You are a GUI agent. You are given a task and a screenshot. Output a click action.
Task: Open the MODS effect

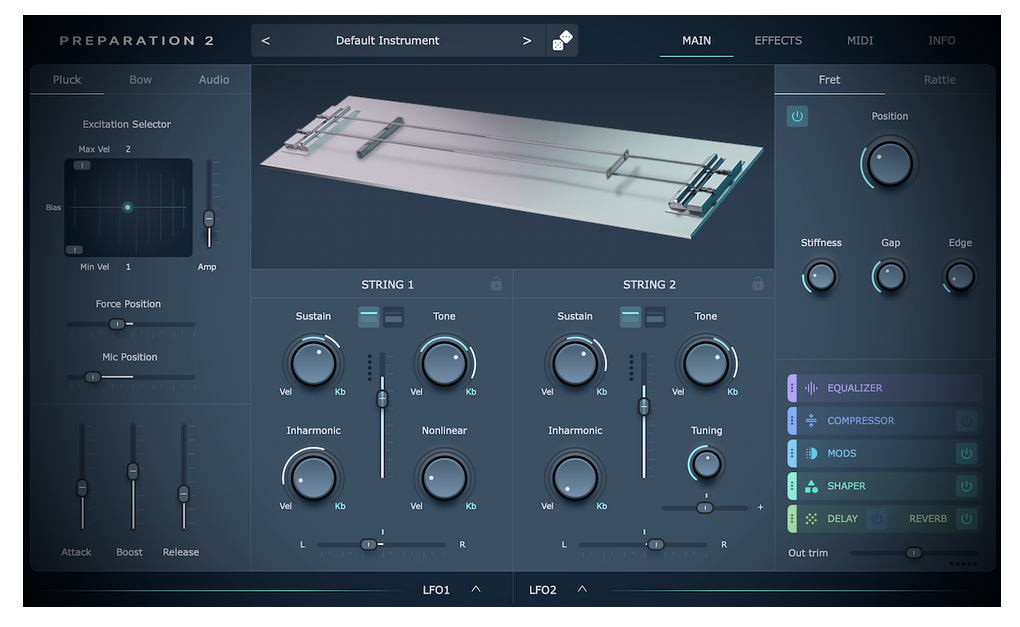click(842, 453)
